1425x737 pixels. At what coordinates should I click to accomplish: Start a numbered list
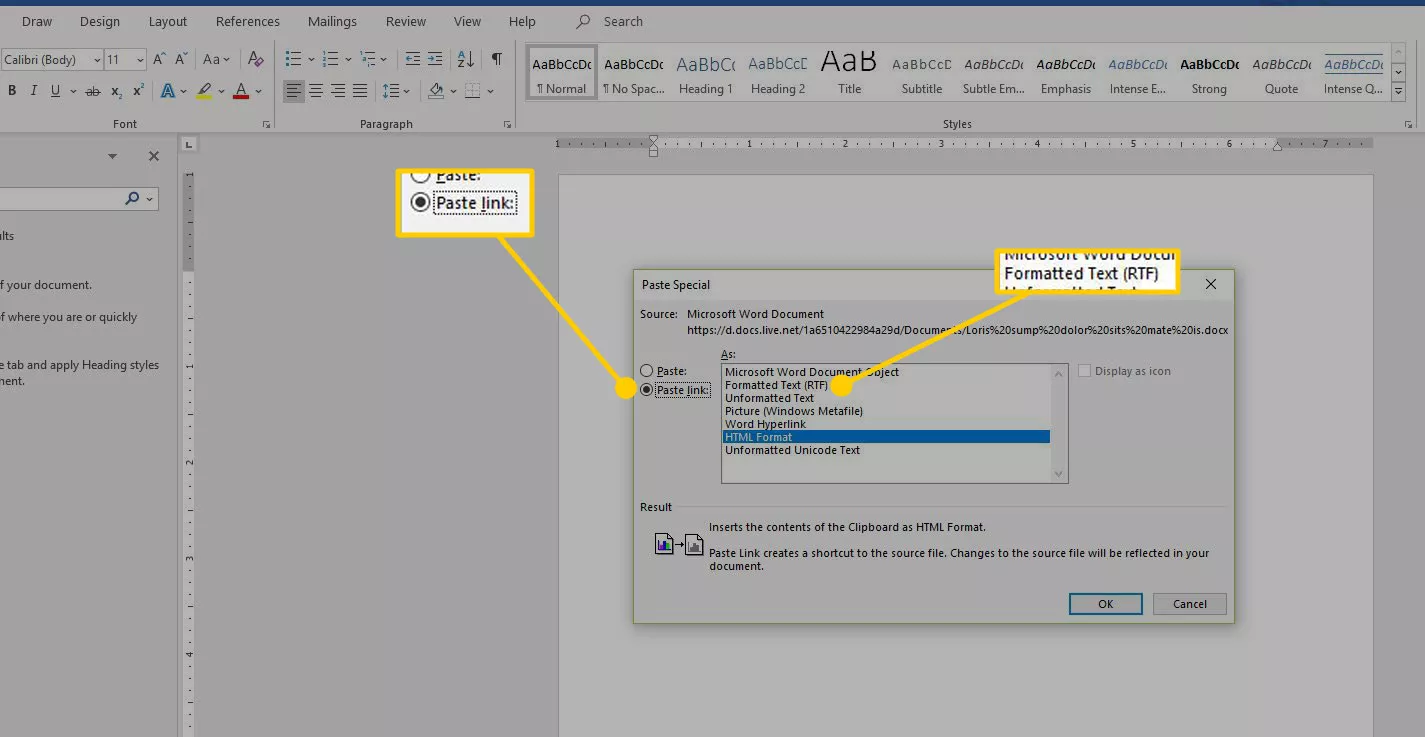coord(331,60)
